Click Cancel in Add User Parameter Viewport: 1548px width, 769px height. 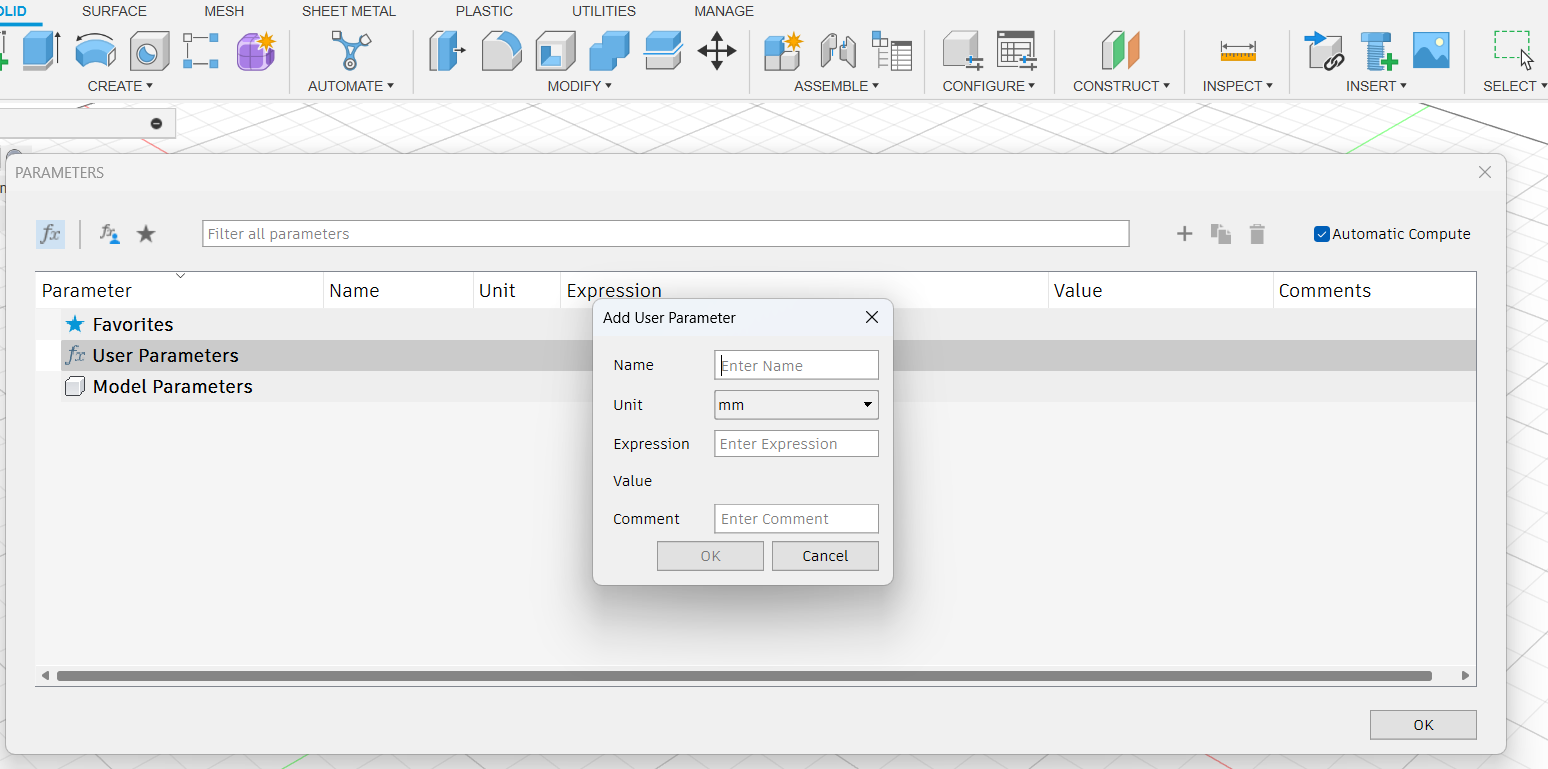825,556
